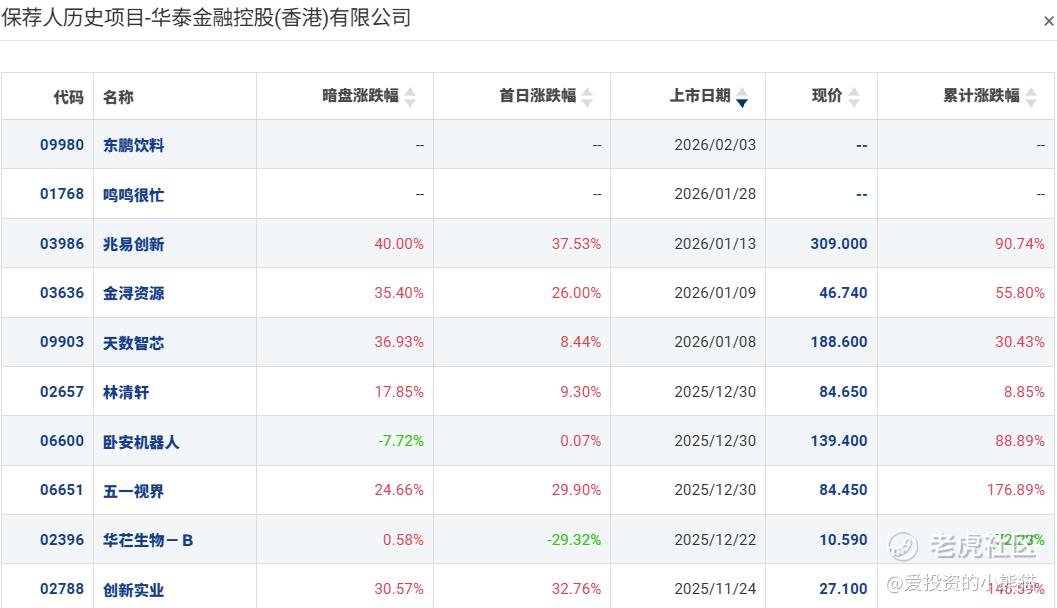
Task: Select 兆易创新 dark-market value 40.00%
Action: (399, 243)
